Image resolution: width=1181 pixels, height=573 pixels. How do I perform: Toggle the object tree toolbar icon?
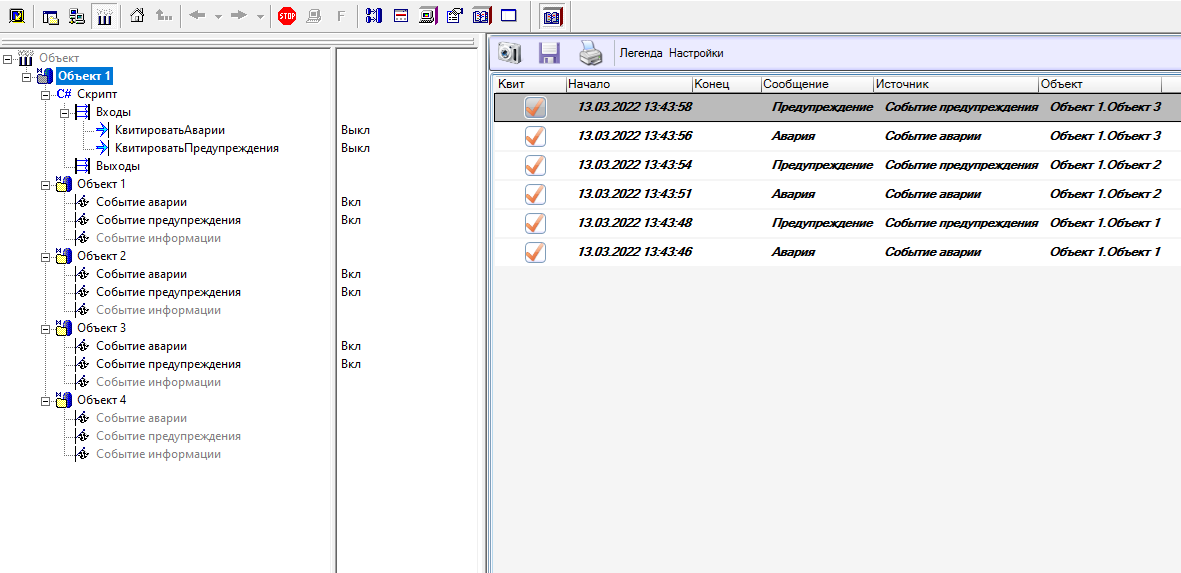coord(103,16)
